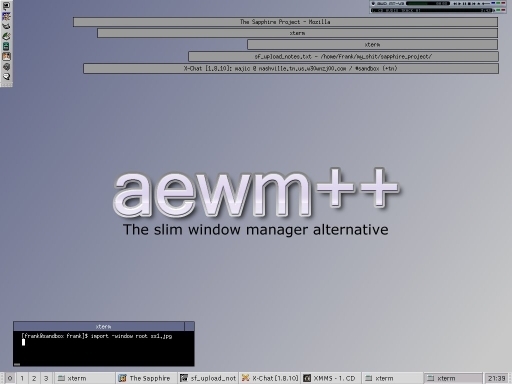This screenshot has width=512, height=384.
Task: Switch to workspace 0 in the pager
Action: pos(10,378)
